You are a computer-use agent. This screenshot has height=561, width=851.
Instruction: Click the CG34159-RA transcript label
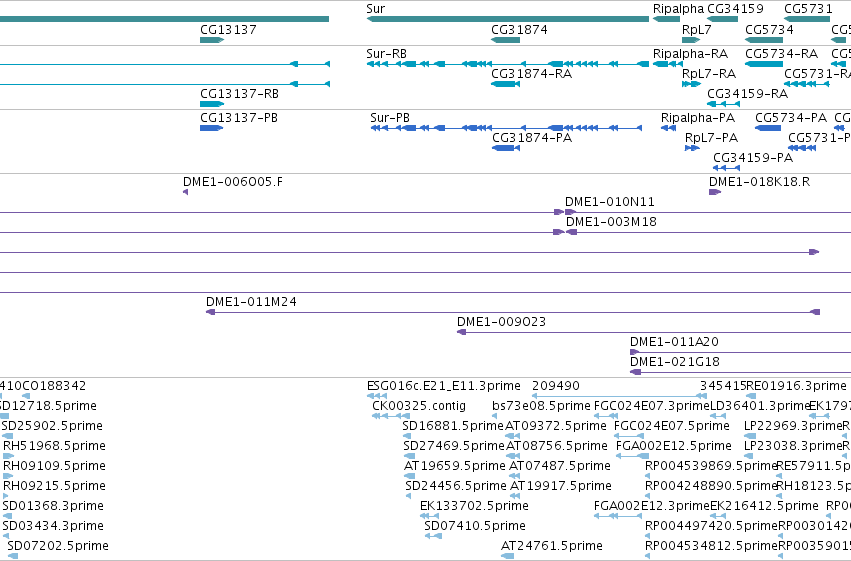pos(747,93)
